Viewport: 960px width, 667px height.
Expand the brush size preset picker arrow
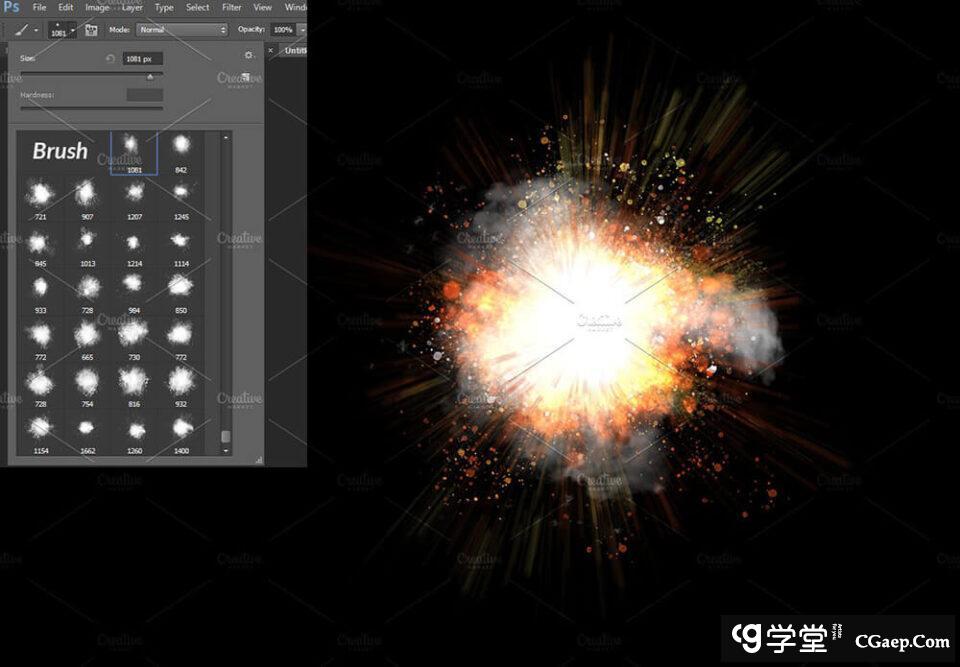click(x=73, y=30)
